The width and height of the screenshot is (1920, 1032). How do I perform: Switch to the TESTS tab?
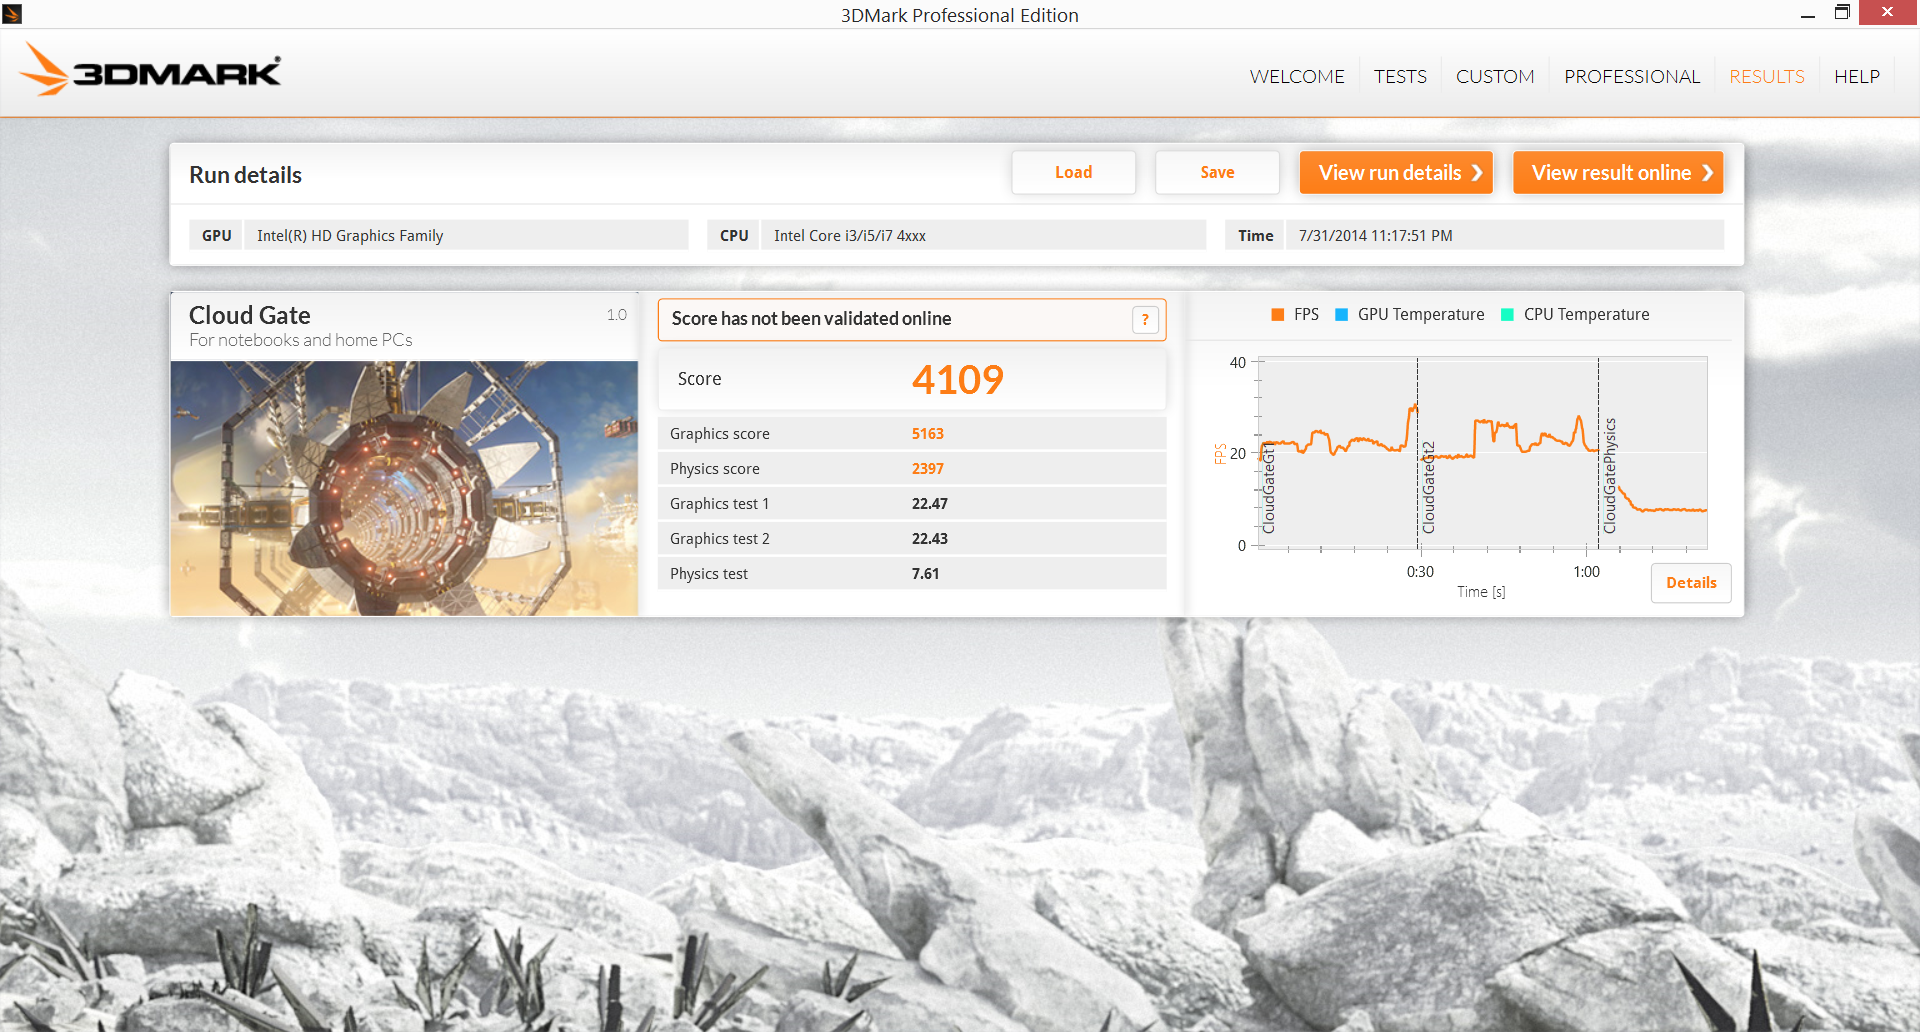click(1400, 77)
